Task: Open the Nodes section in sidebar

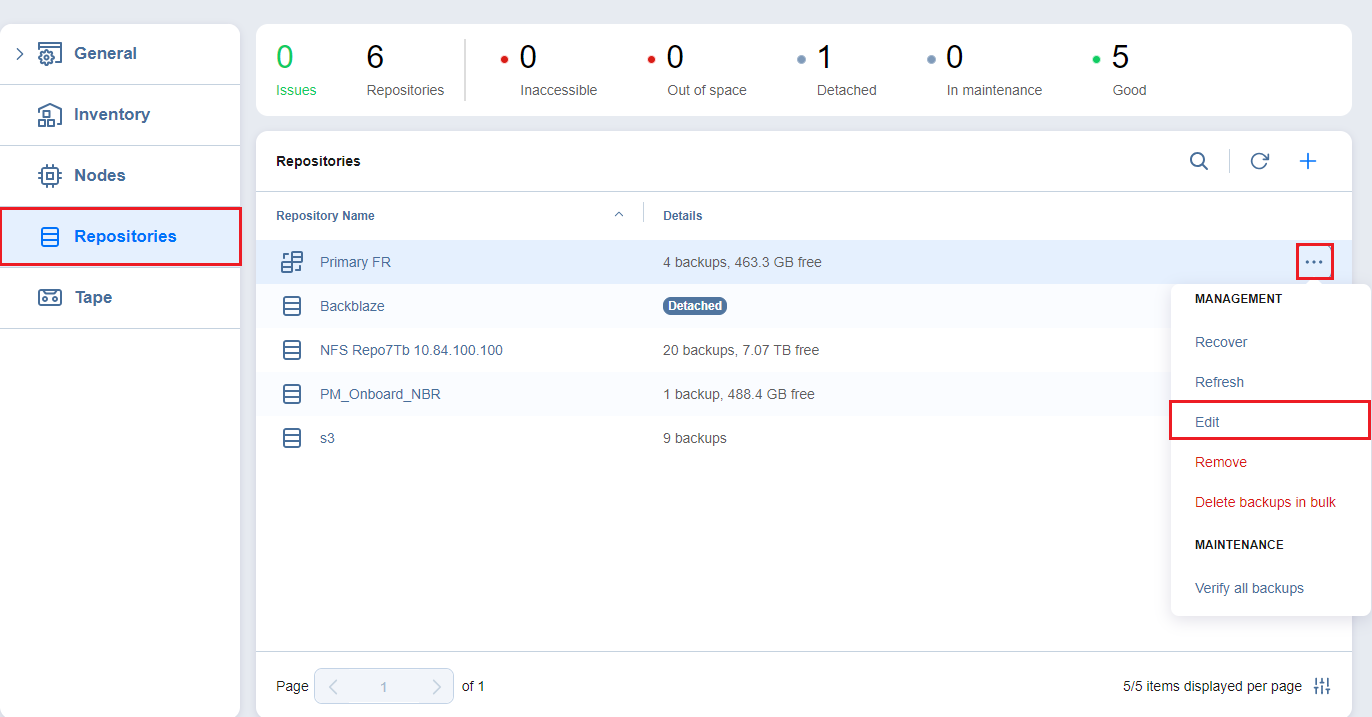Action: (99, 176)
